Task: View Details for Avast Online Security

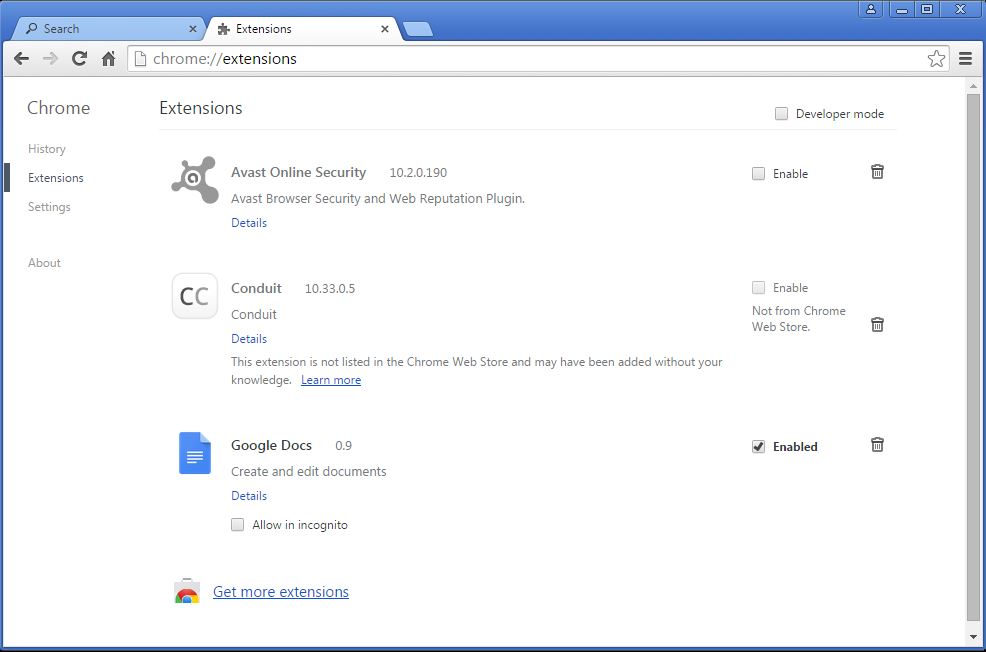Action: tap(249, 223)
